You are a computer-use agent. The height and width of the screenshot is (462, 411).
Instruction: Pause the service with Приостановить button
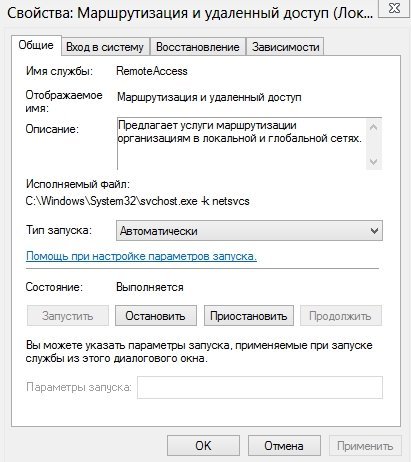point(249,316)
